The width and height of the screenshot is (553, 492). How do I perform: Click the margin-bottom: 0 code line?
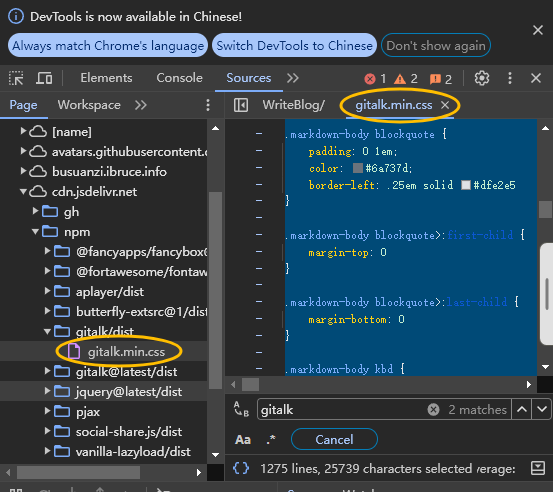pos(356,320)
